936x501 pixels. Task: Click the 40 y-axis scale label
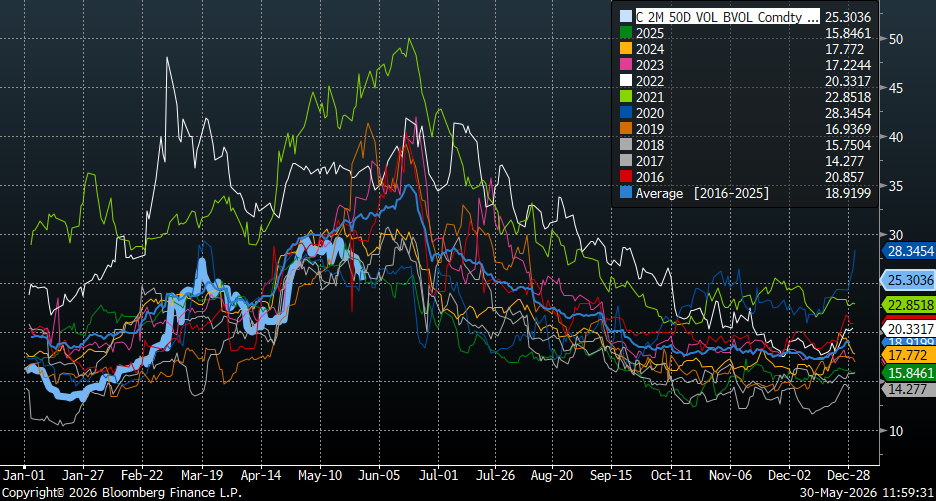click(895, 137)
